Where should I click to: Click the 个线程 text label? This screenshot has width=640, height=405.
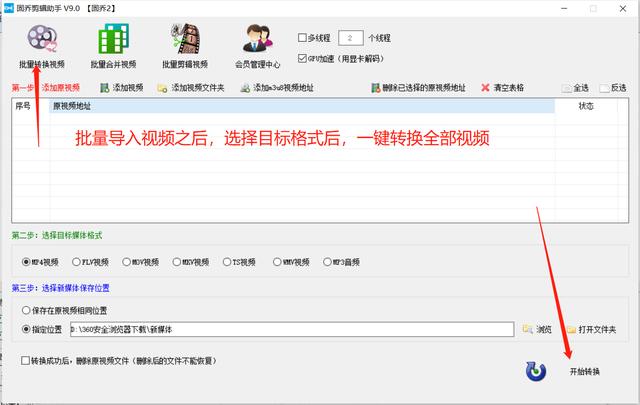pyautogui.click(x=380, y=38)
